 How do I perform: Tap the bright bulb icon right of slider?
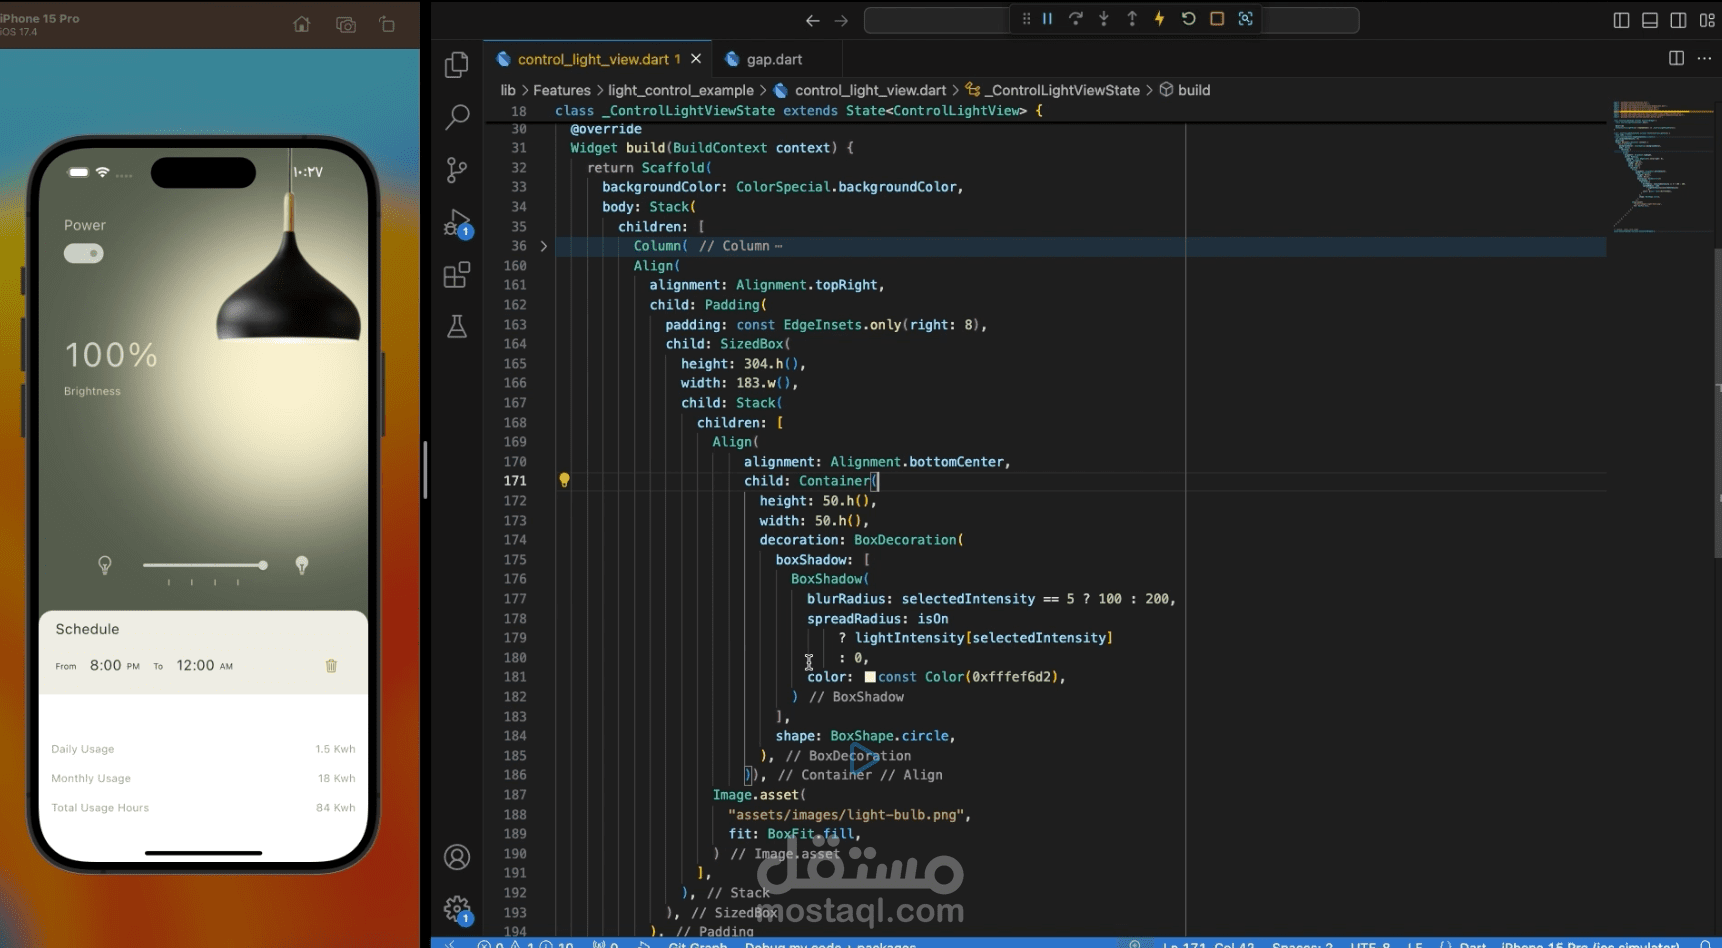pyautogui.click(x=302, y=565)
